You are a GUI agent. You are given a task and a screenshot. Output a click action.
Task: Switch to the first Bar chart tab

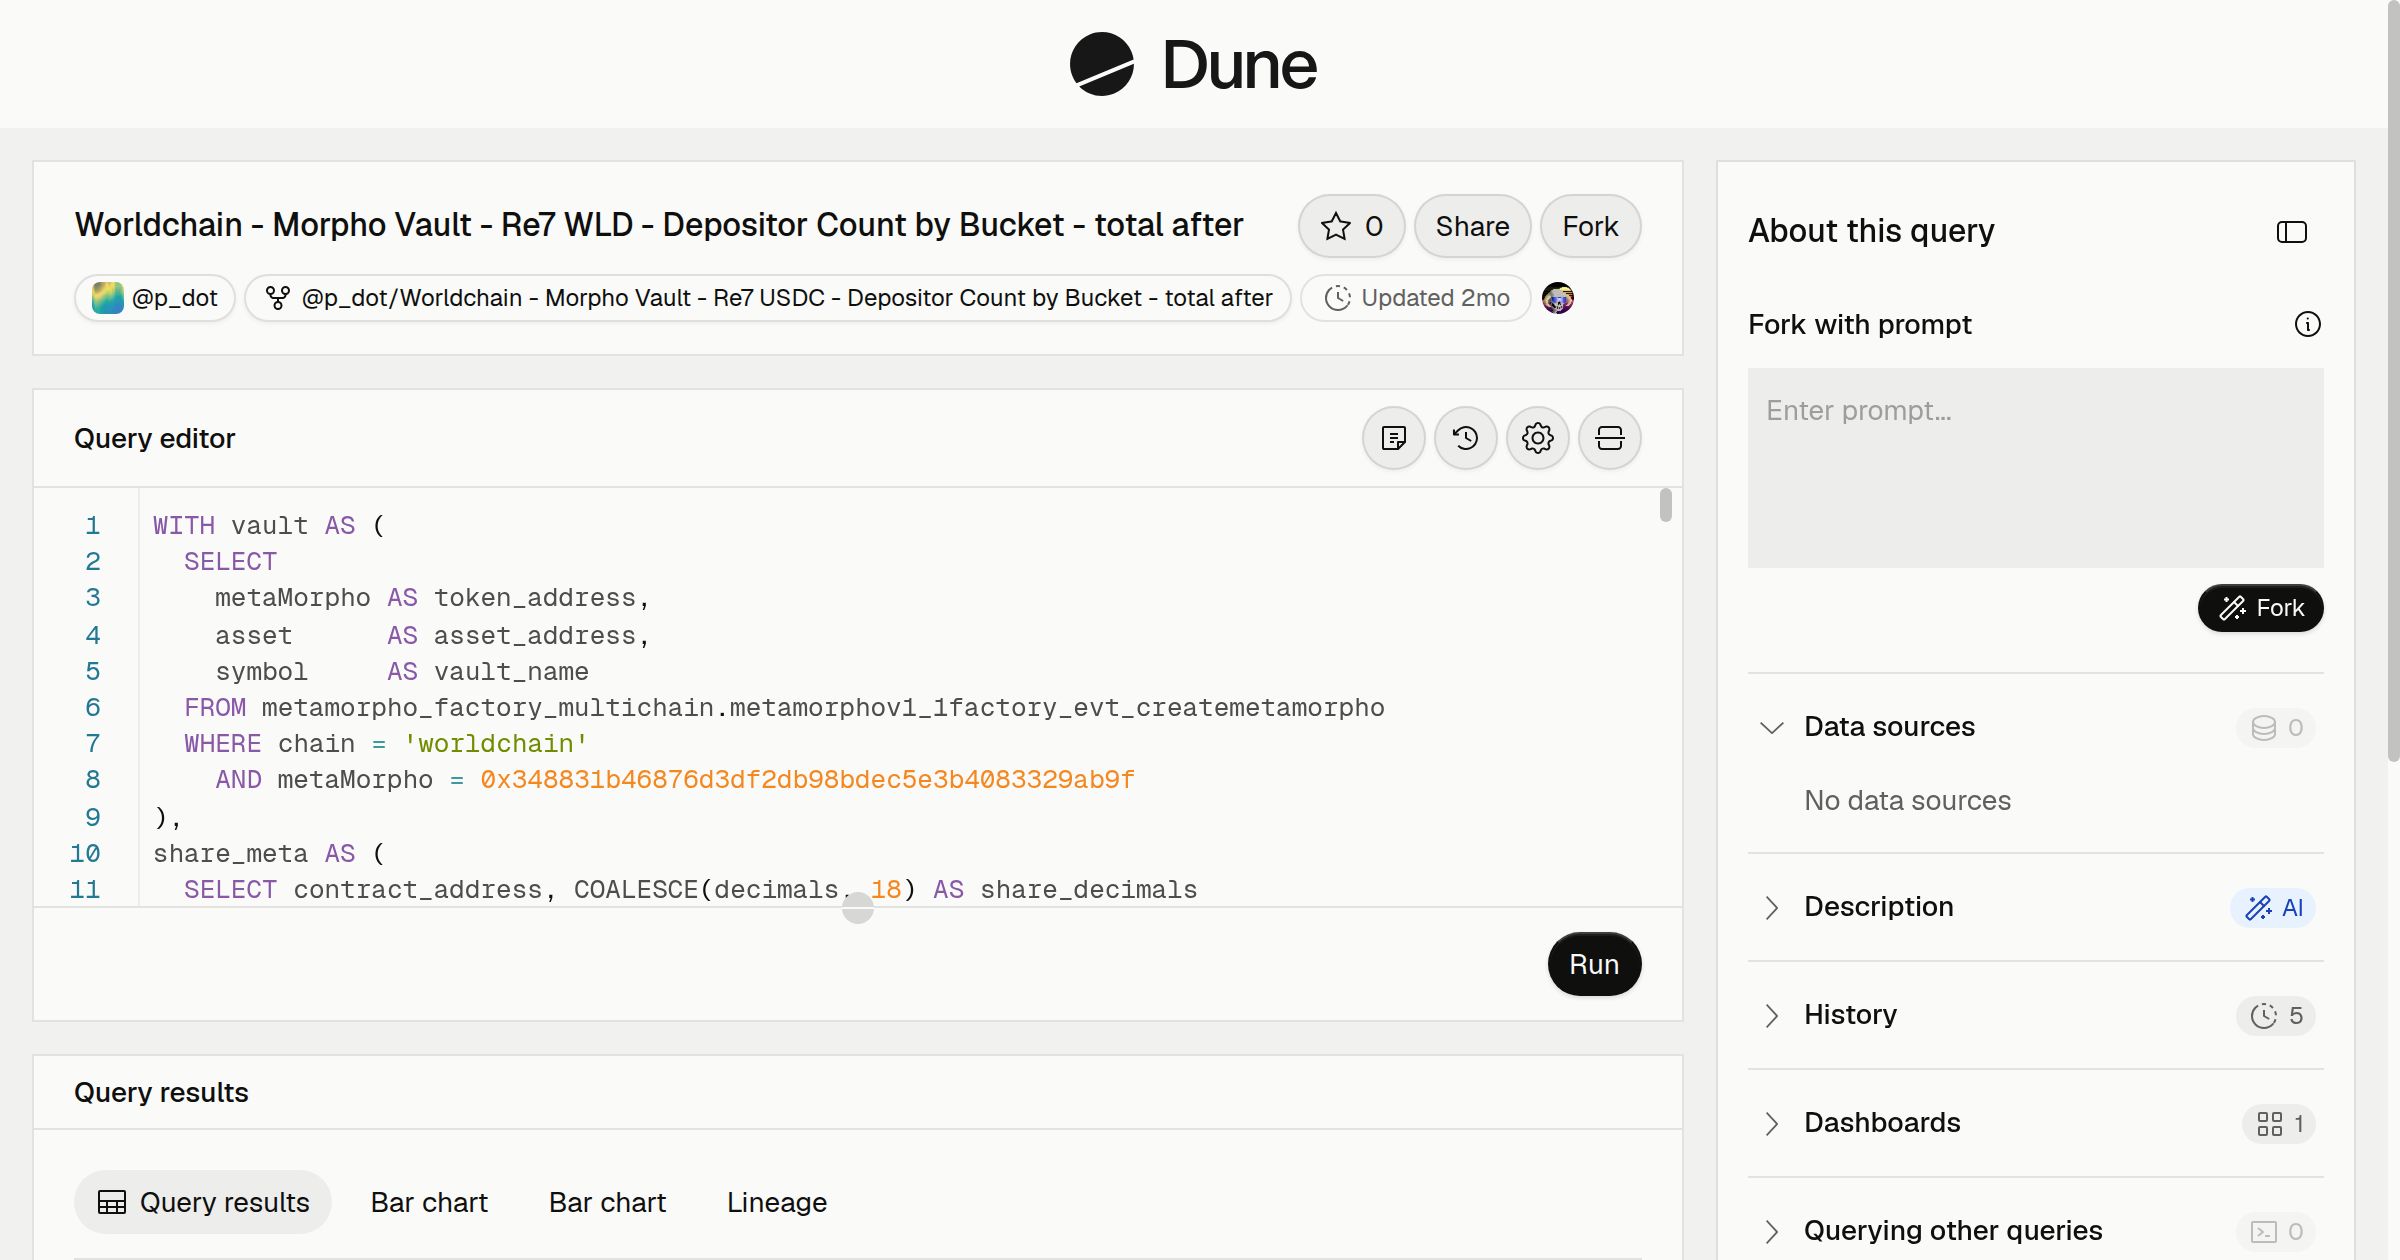429,1202
